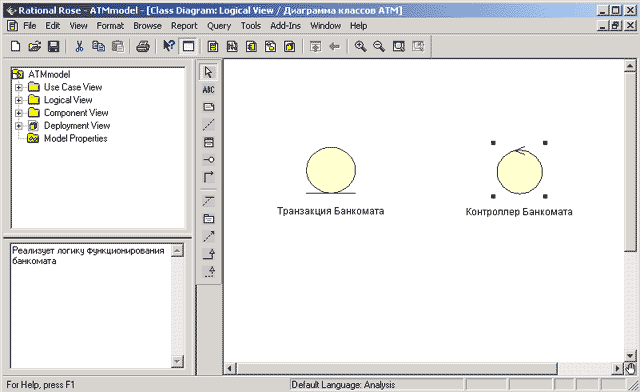Print the diagram with printer icon
The image size is (640, 392).
pos(143,46)
